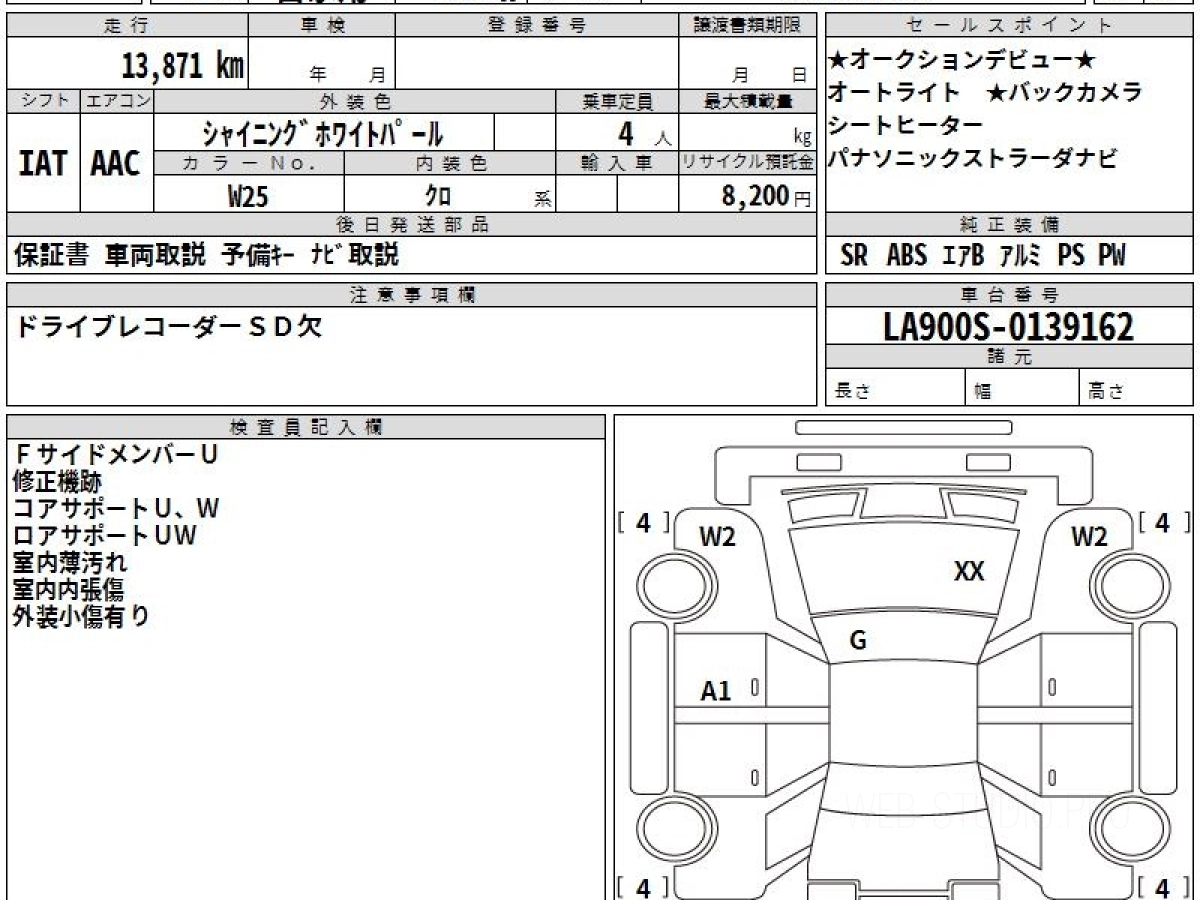Click the 長さ dimension label

pyautogui.click(x=852, y=392)
